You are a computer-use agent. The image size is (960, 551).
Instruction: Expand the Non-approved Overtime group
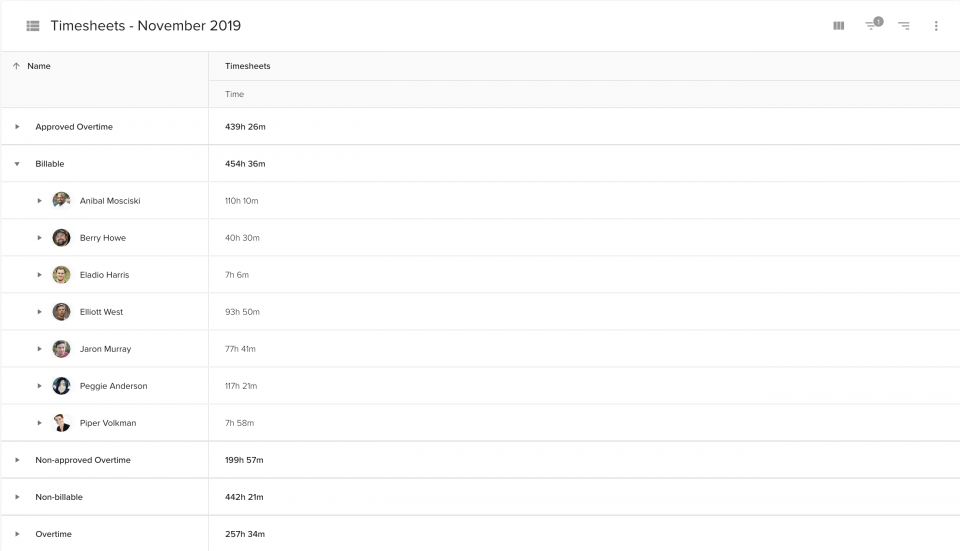[17, 460]
